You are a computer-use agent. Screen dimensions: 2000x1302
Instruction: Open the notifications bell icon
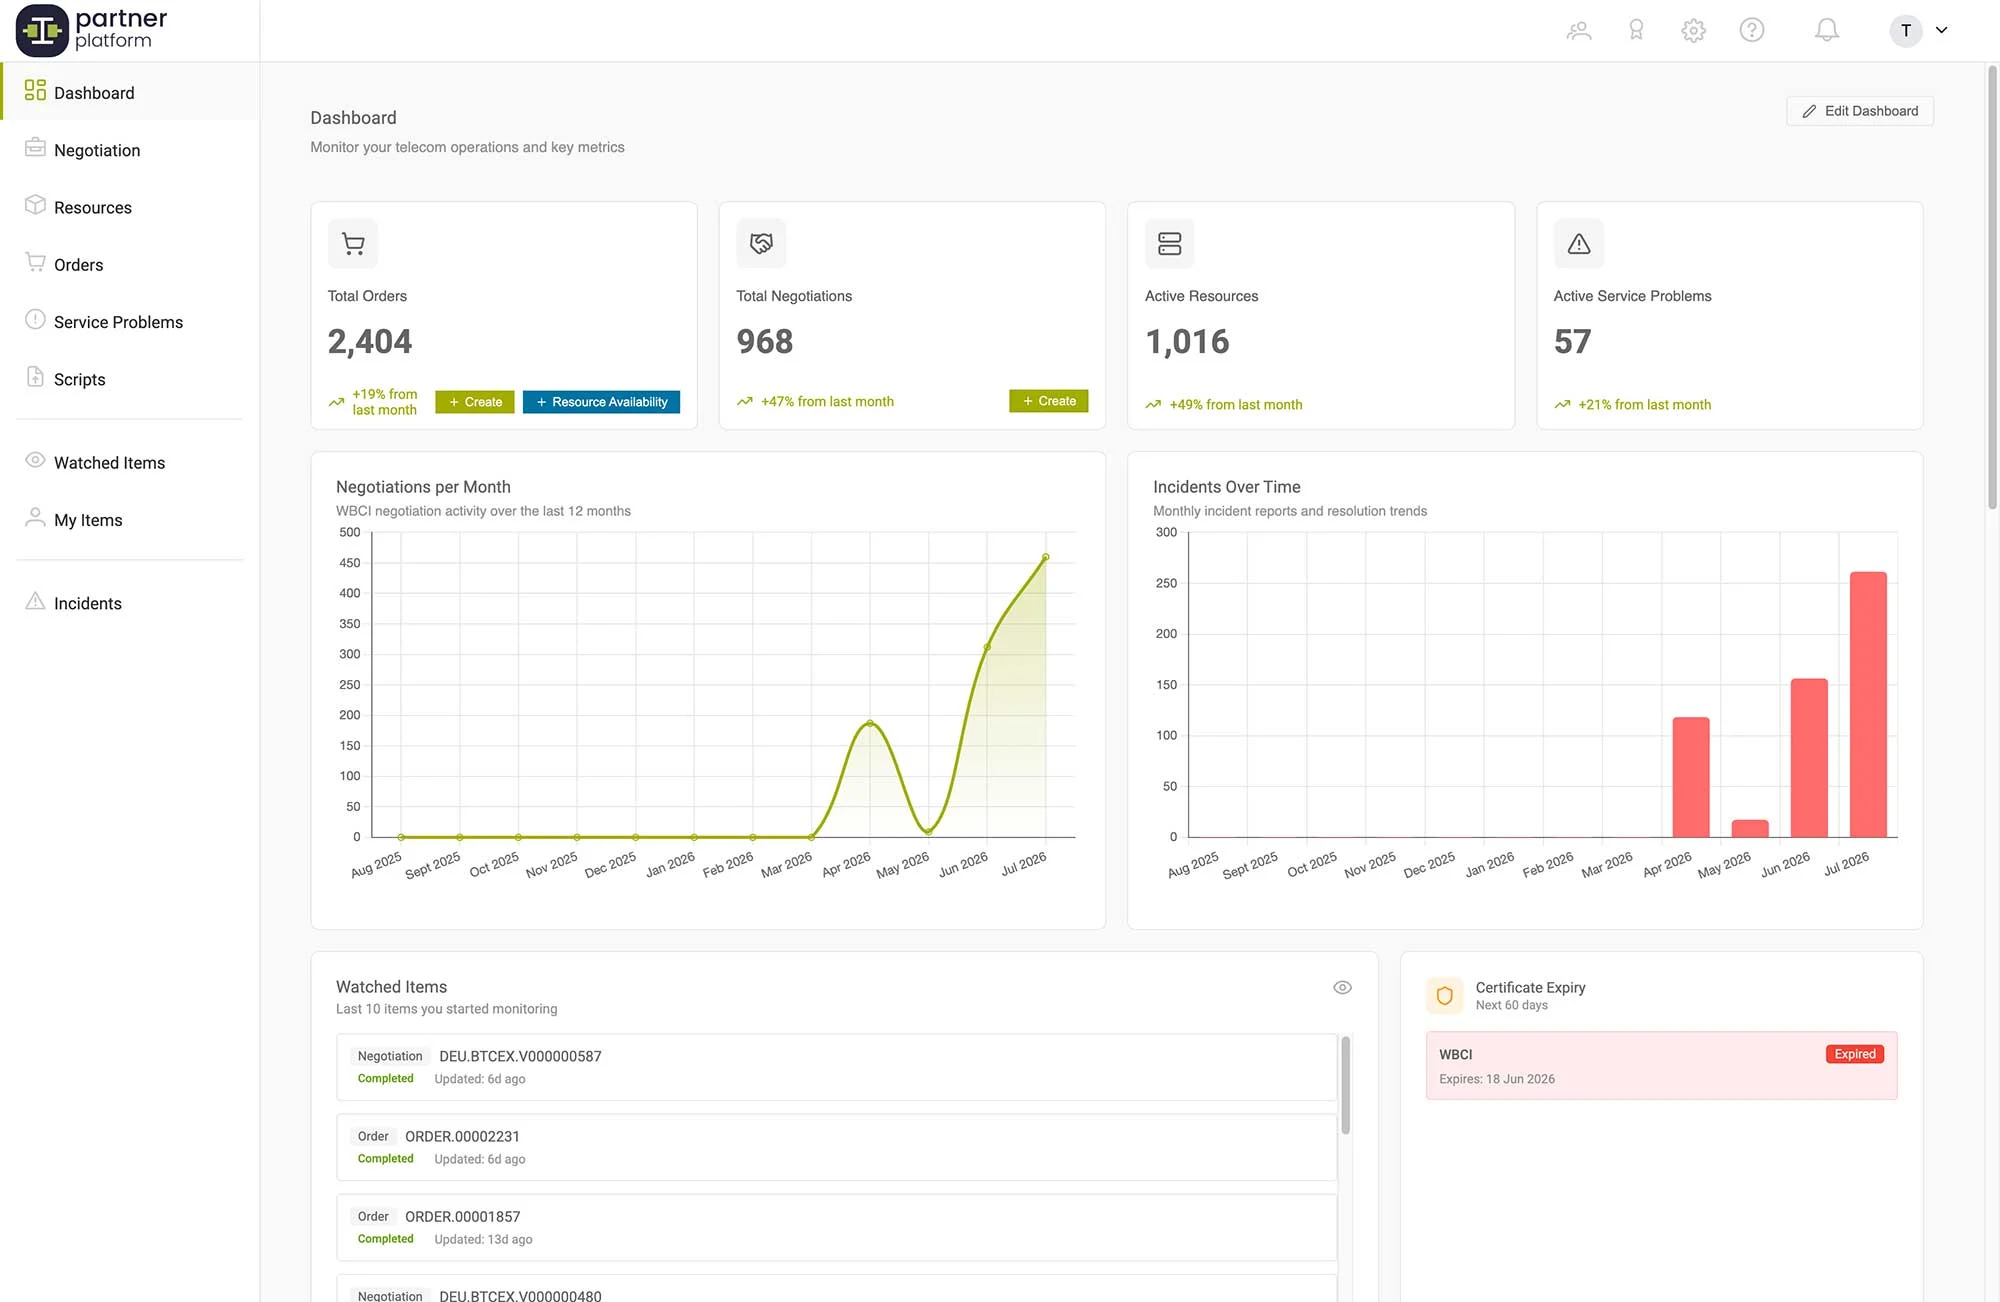pyautogui.click(x=1826, y=30)
